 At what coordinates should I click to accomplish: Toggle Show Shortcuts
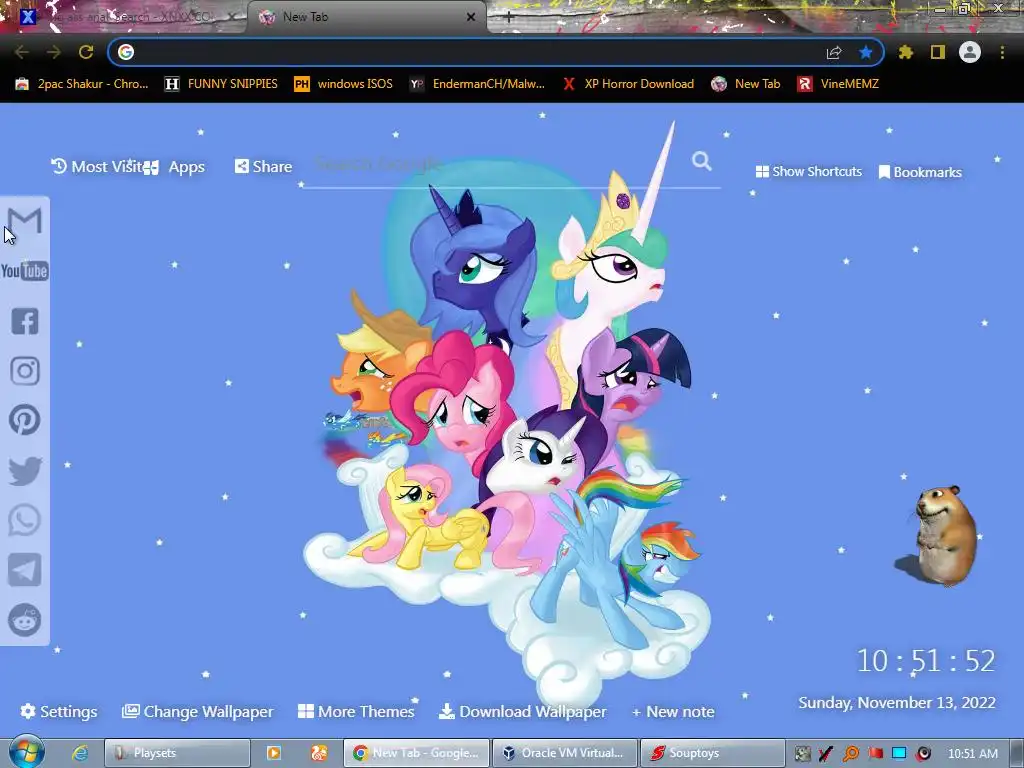[x=808, y=171]
